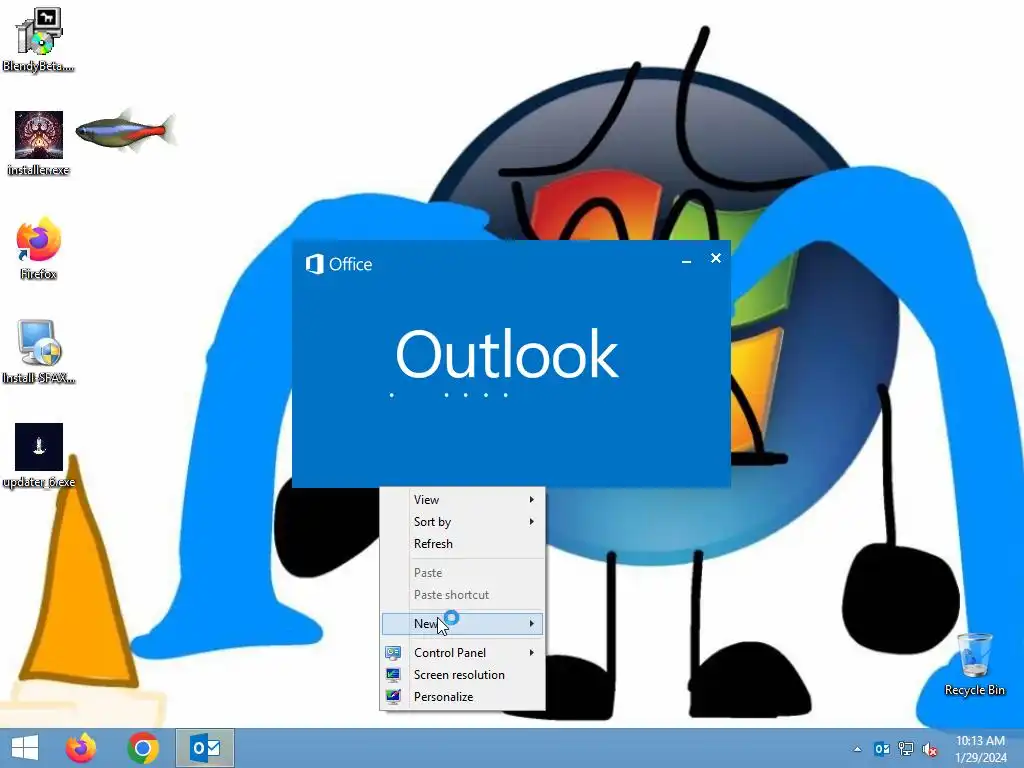Click the Outlook title text on splash
Image resolution: width=1024 pixels, height=768 pixels.
coord(507,353)
